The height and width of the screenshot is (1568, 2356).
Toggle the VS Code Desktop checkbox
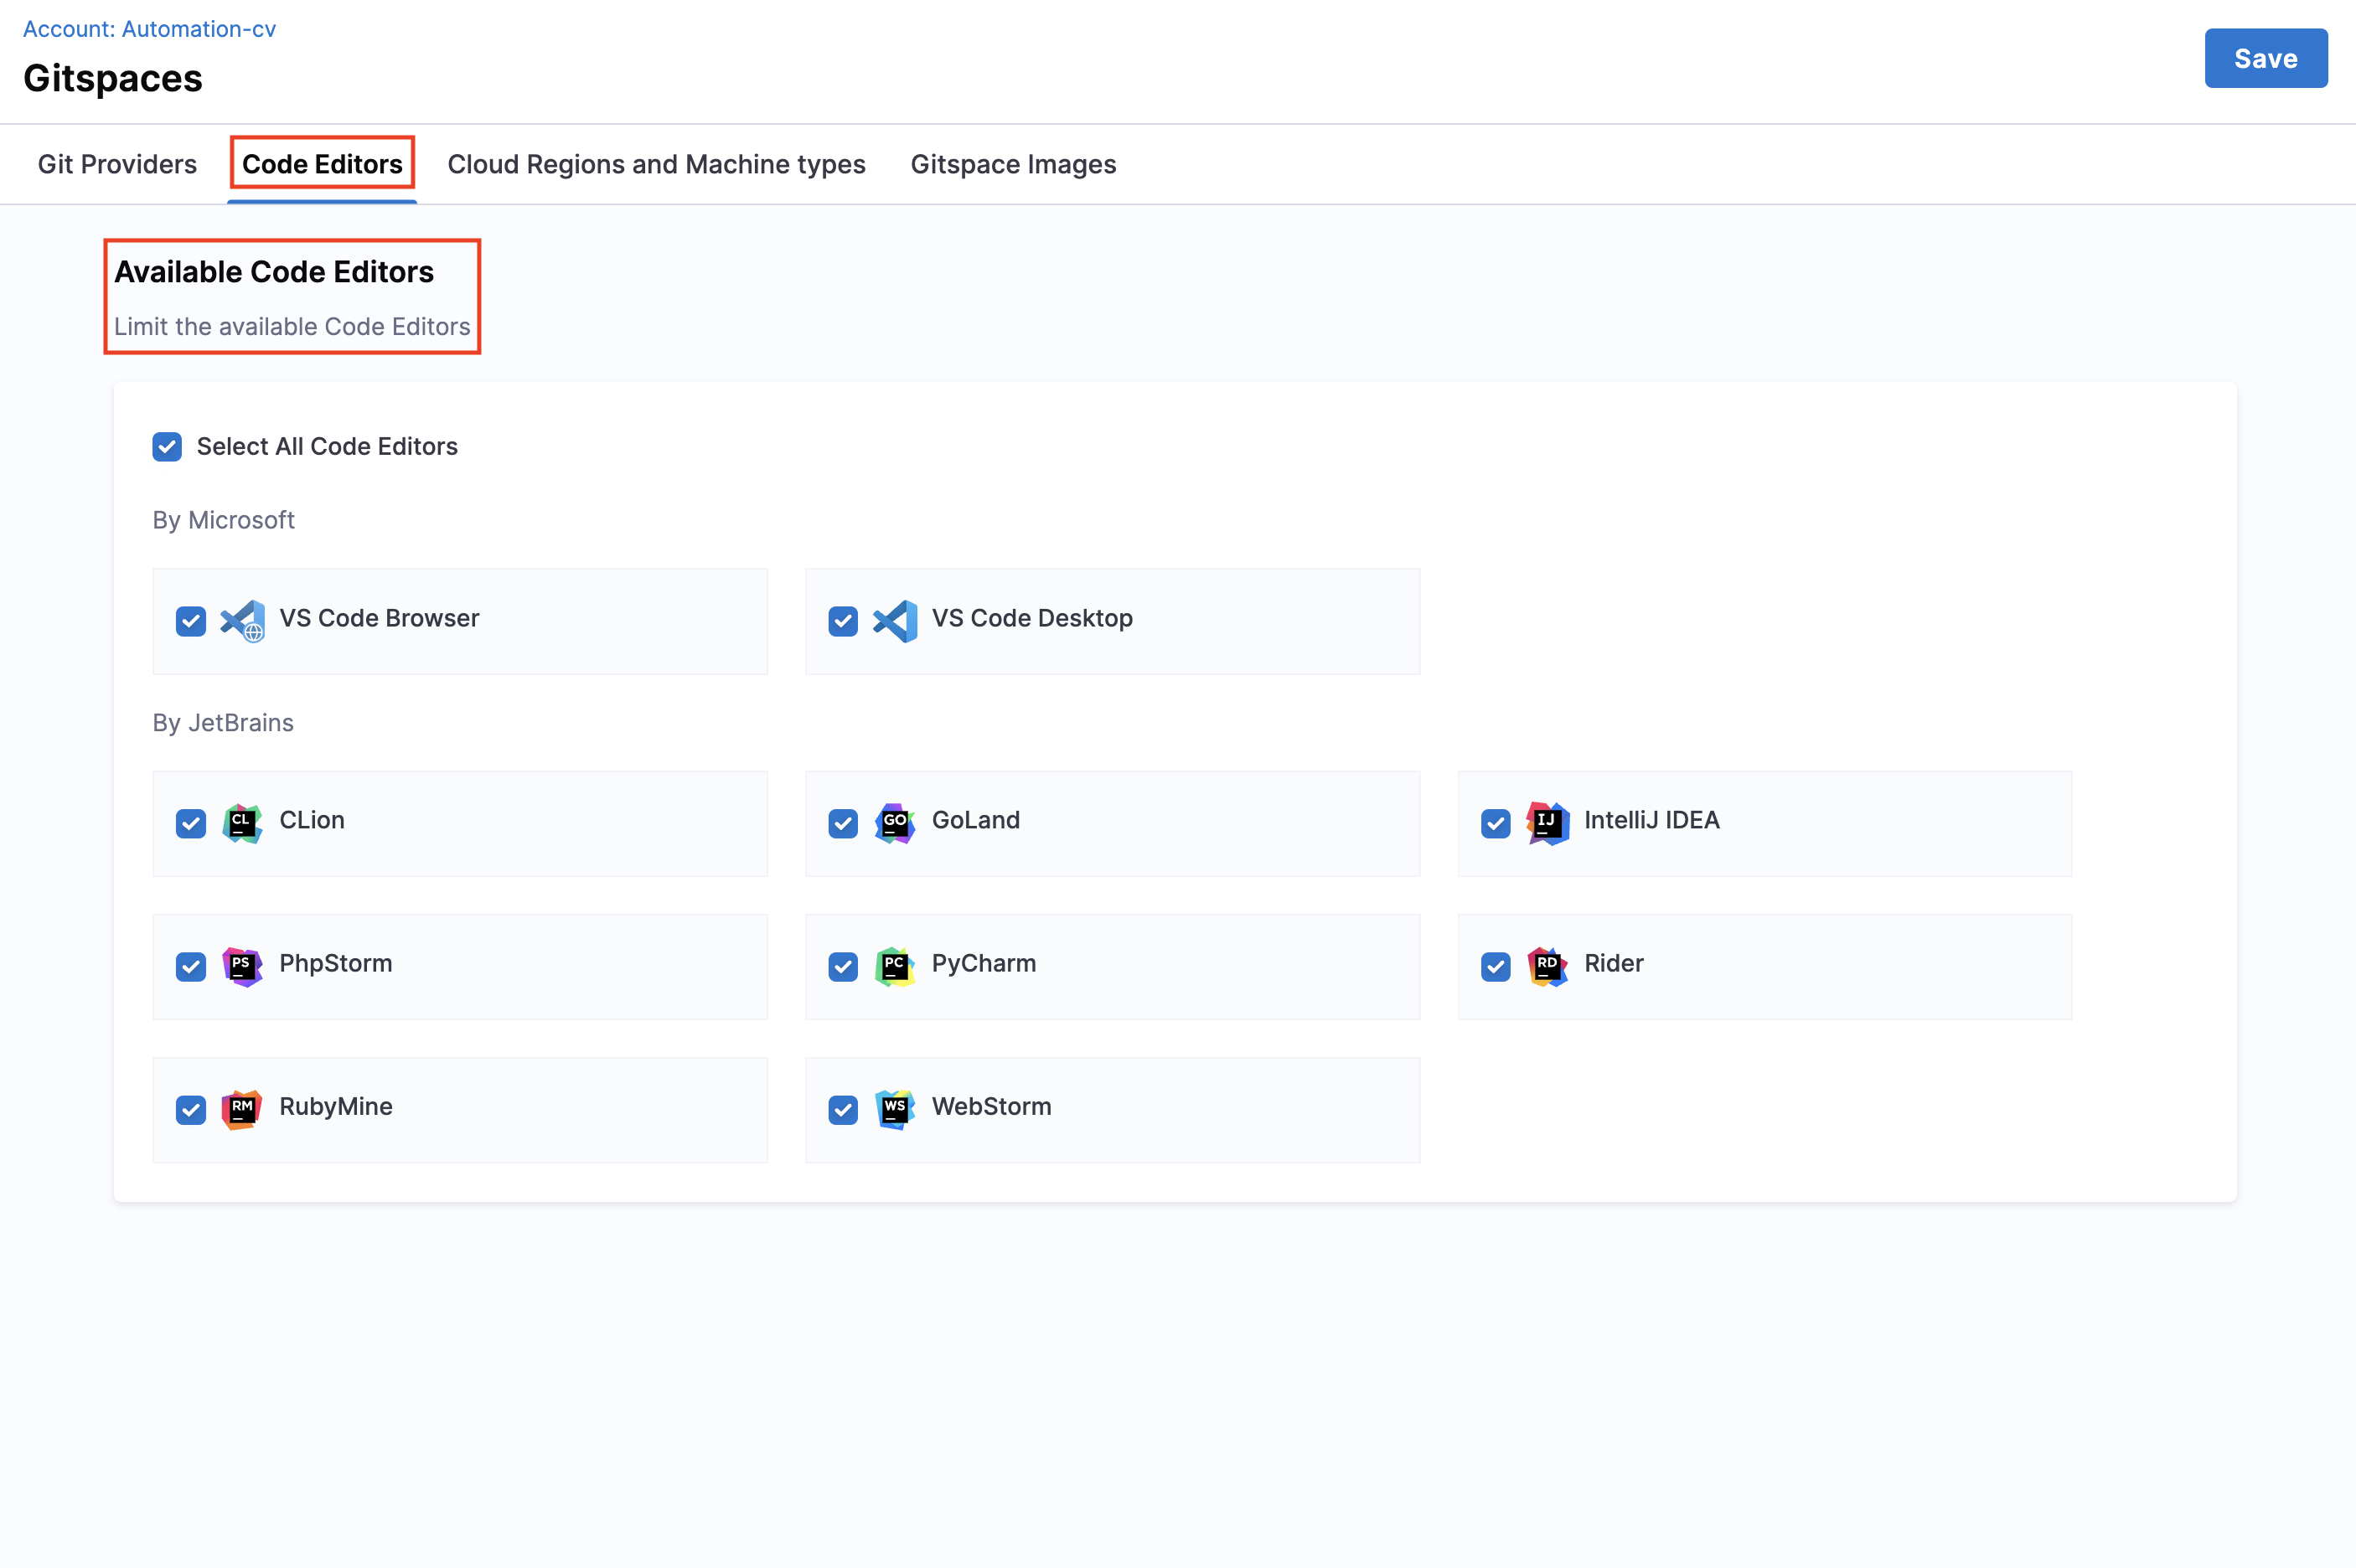pyautogui.click(x=843, y=621)
